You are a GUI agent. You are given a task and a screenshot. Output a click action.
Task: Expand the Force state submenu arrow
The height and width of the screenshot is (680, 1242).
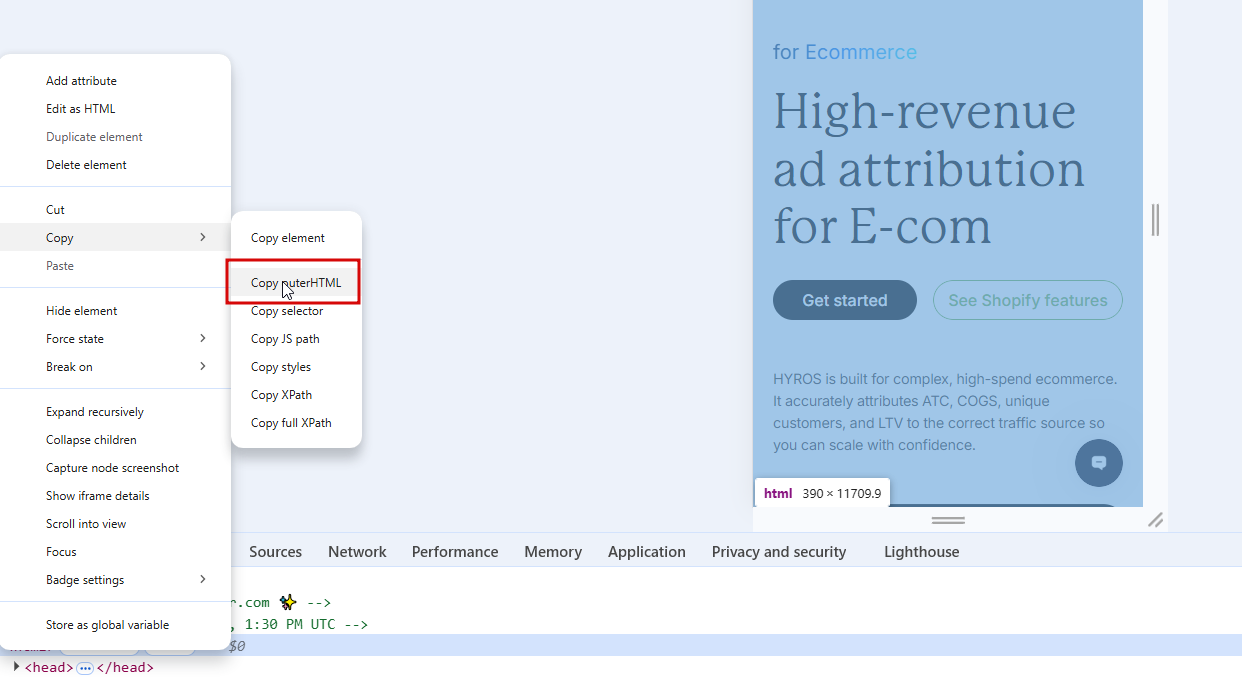pyautogui.click(x=203, y=339)
